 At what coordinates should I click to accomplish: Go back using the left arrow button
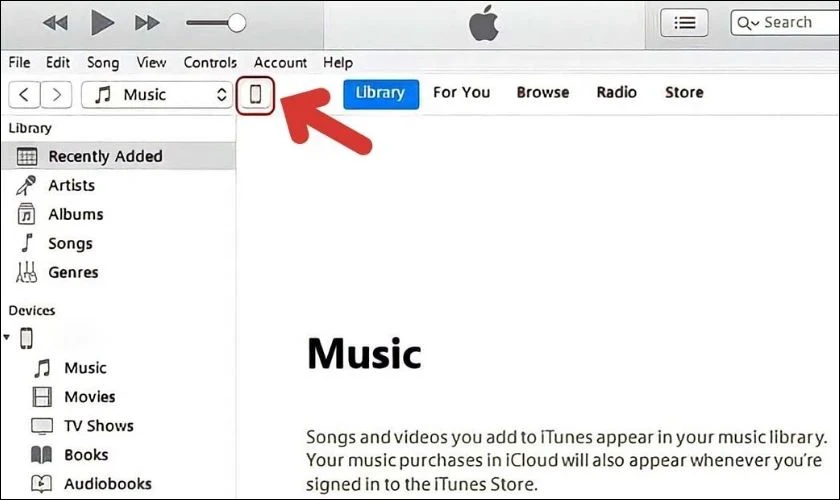tap(24, 95)
